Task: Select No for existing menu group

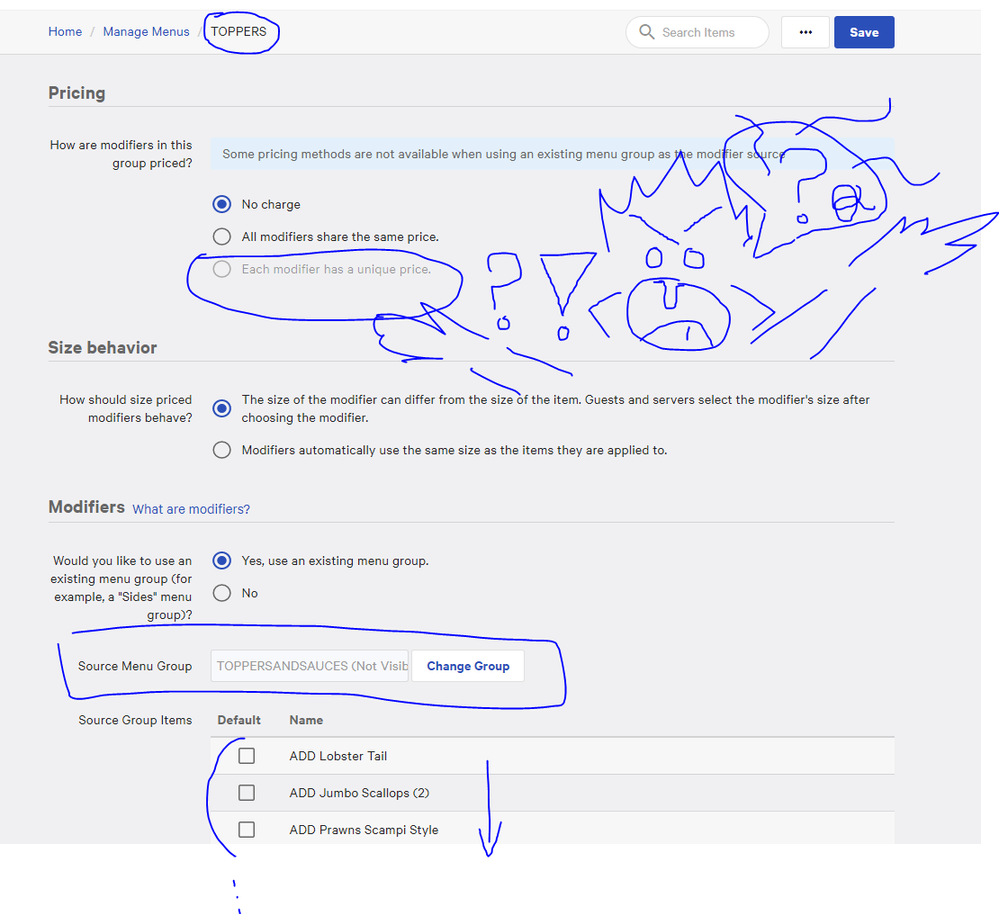Action: (222, 593)
